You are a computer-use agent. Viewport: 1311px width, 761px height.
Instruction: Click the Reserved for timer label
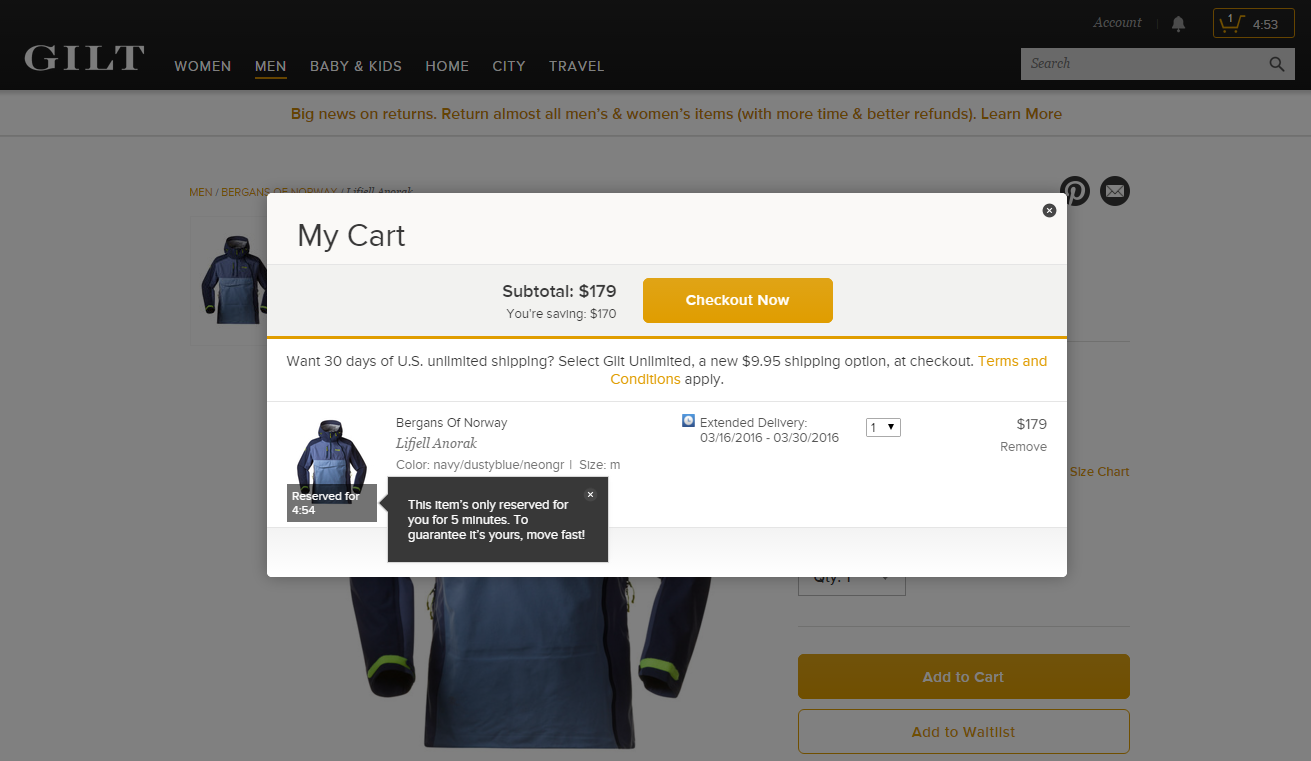pos(331,503)
